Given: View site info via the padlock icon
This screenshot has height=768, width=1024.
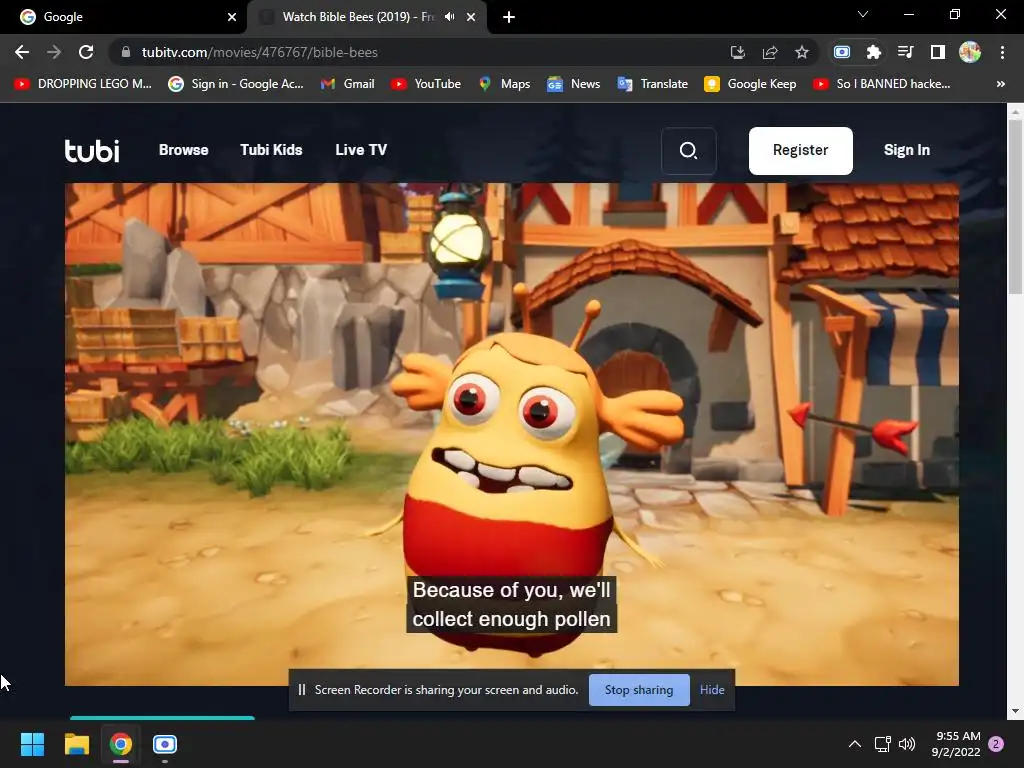Looking at the screenshot, I should 126,52.
